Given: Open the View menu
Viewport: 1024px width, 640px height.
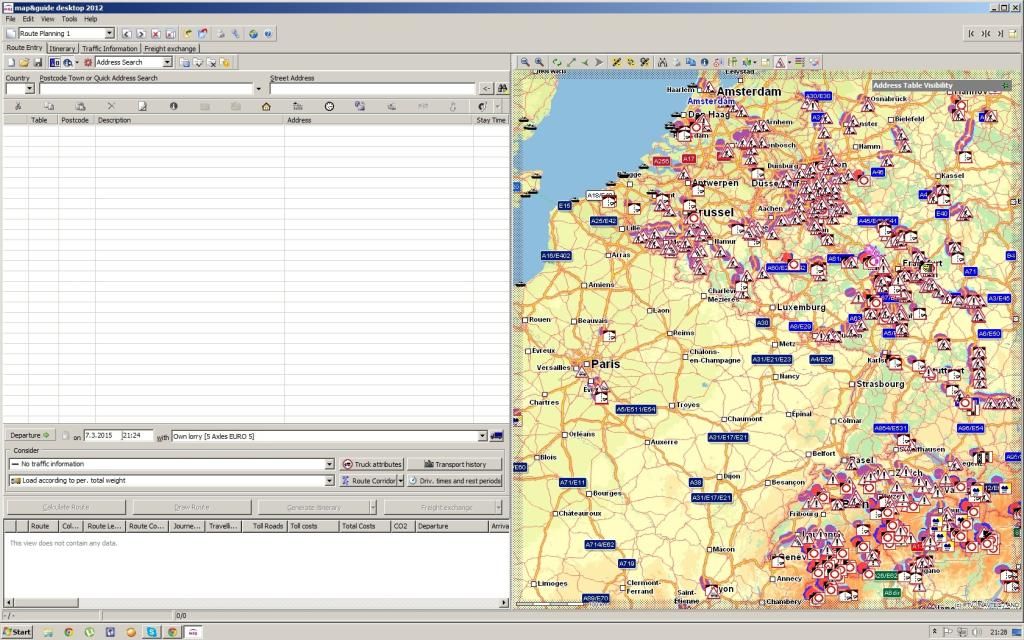Looking at the screenshot, I should click(x=48, y=19).
